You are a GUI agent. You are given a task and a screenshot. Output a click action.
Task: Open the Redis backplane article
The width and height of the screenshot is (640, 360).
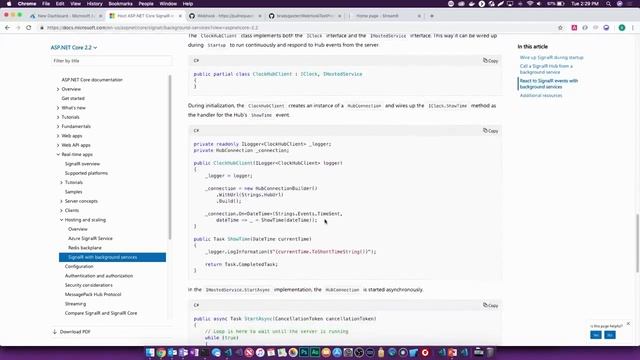pyautogui.click(x=85, y=248)
